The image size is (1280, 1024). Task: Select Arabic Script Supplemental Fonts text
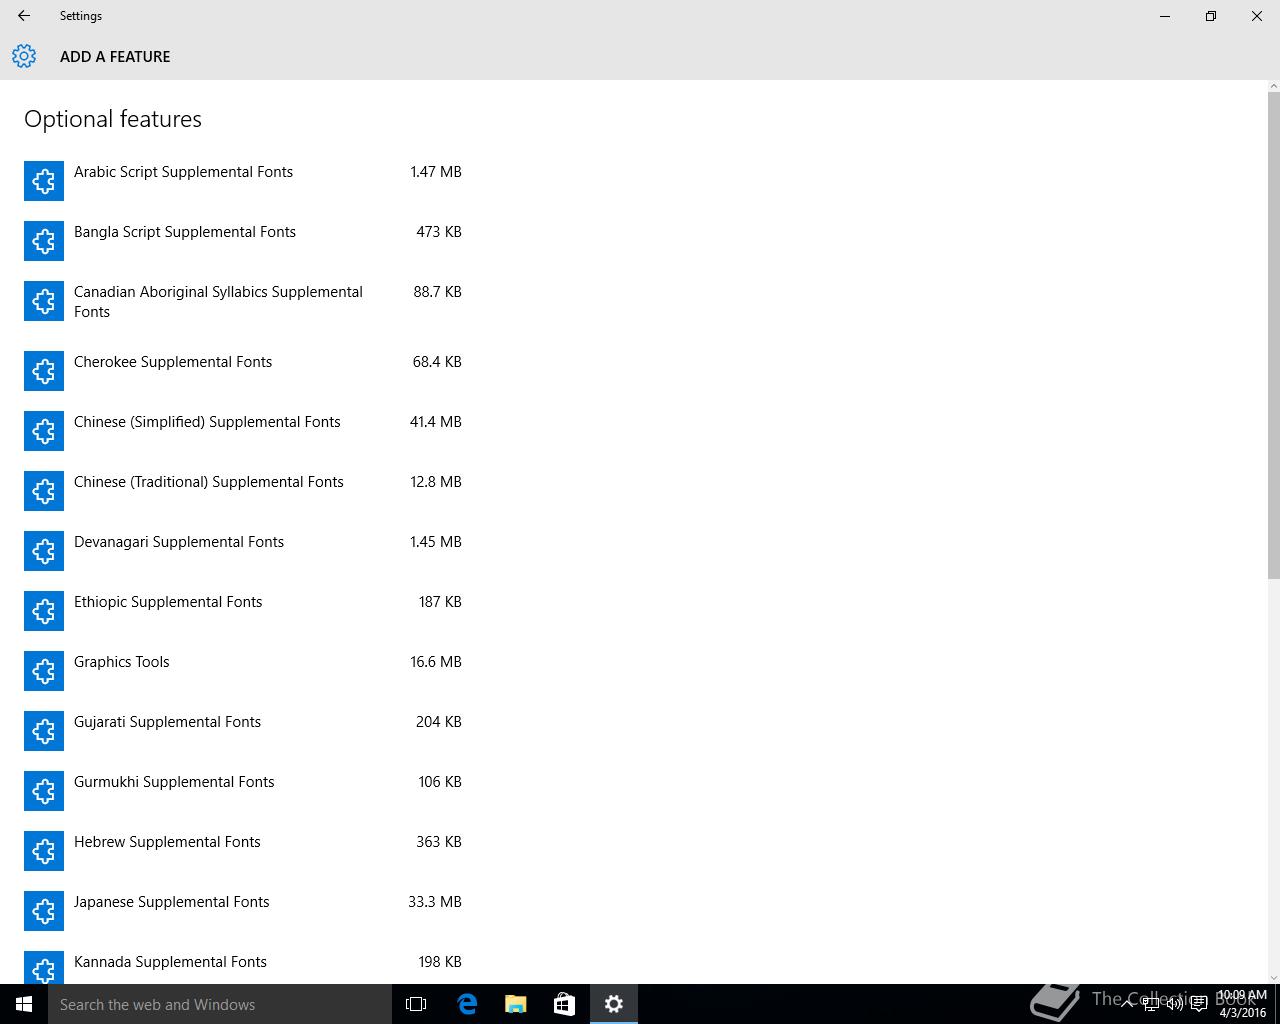pyautogui.click(x=183, y=172)
